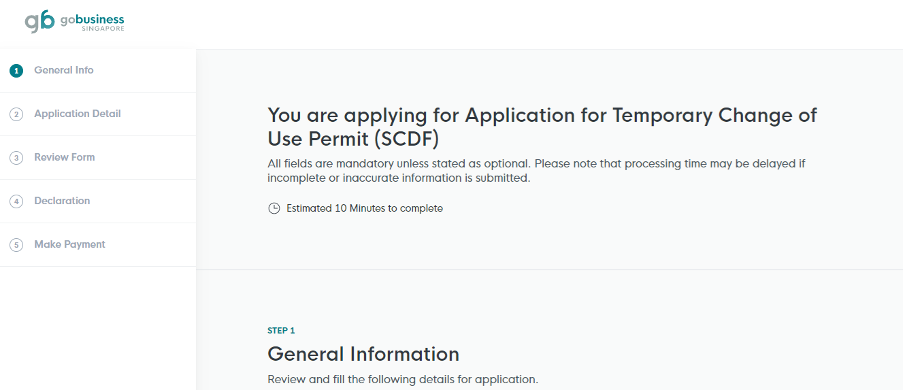Click the Review and fill details text
Screen dimensions: 904x390
click(402, 380)
